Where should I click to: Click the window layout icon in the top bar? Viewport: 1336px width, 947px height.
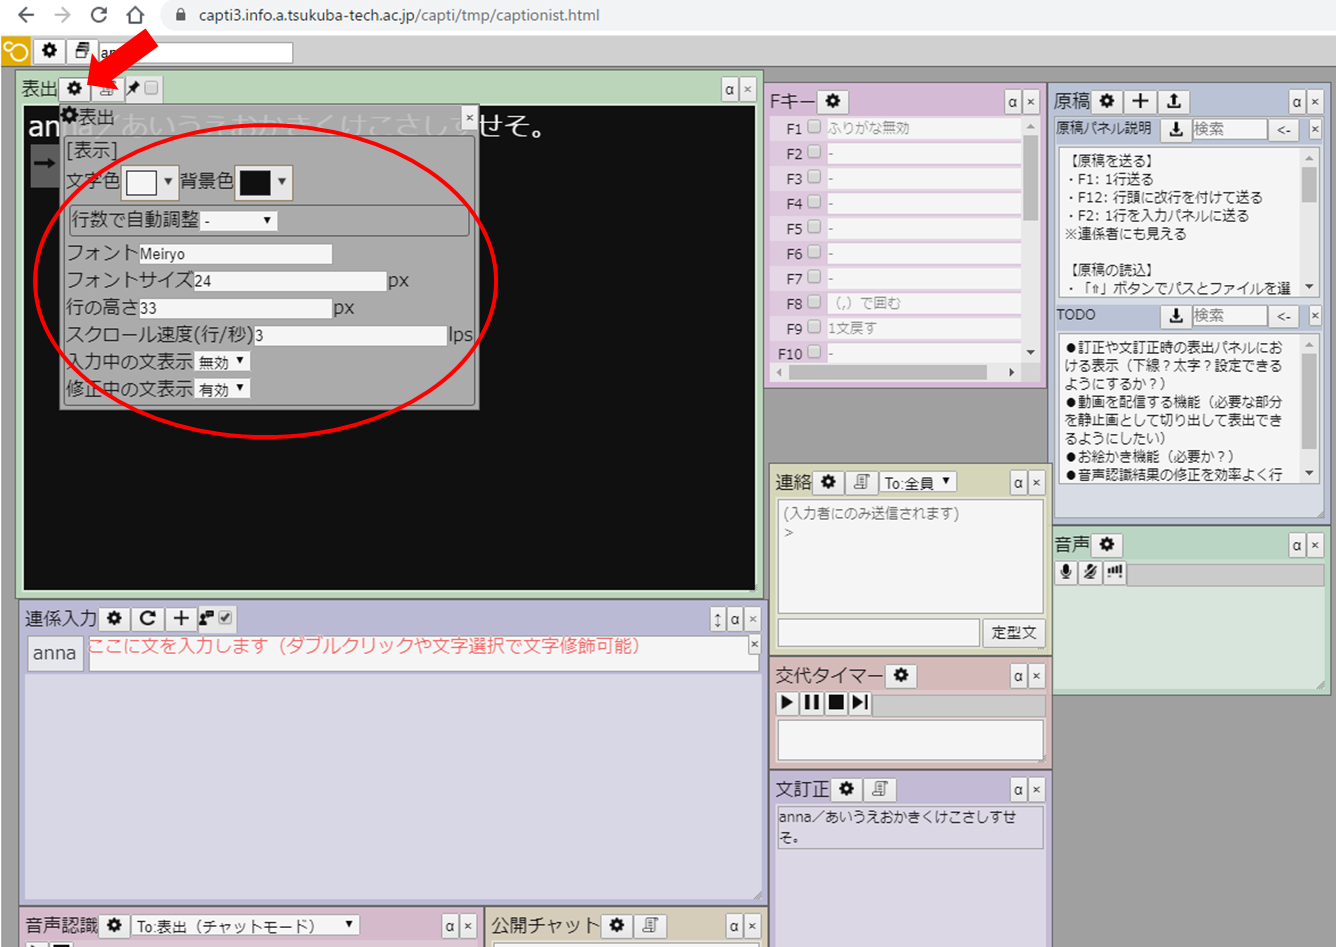[81, 50]
